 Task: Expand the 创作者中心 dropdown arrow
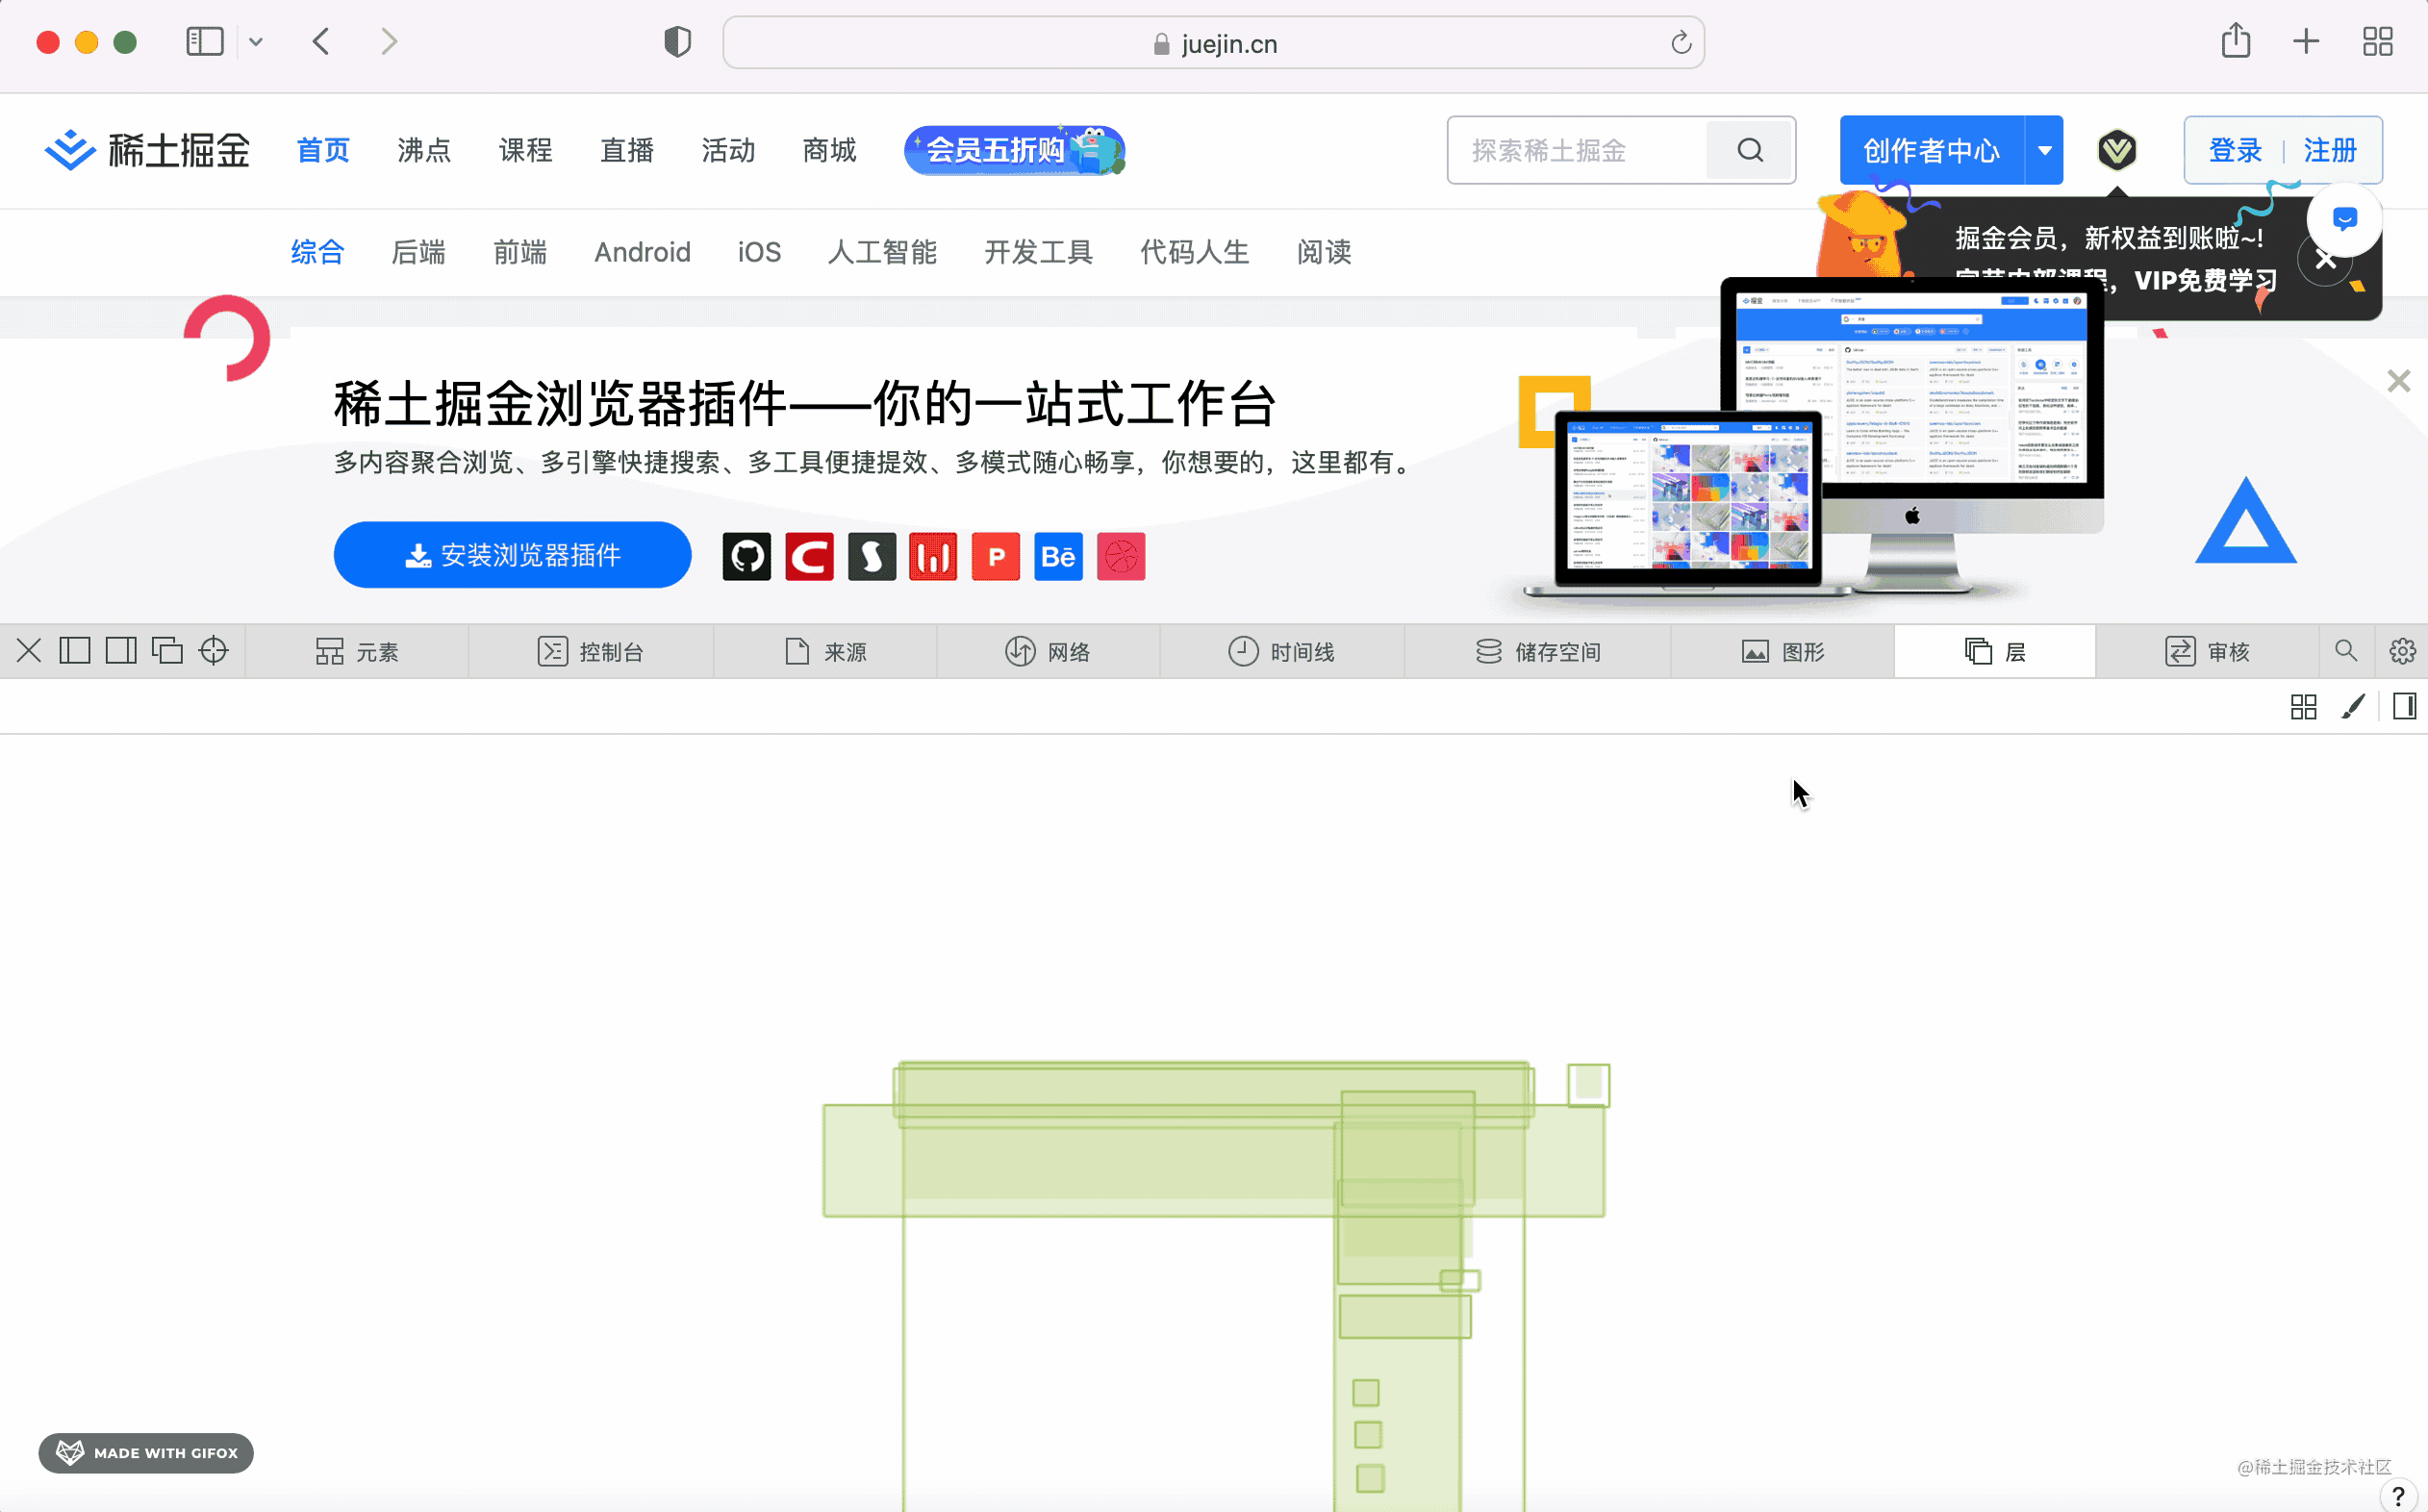[x=2044, y=151]
